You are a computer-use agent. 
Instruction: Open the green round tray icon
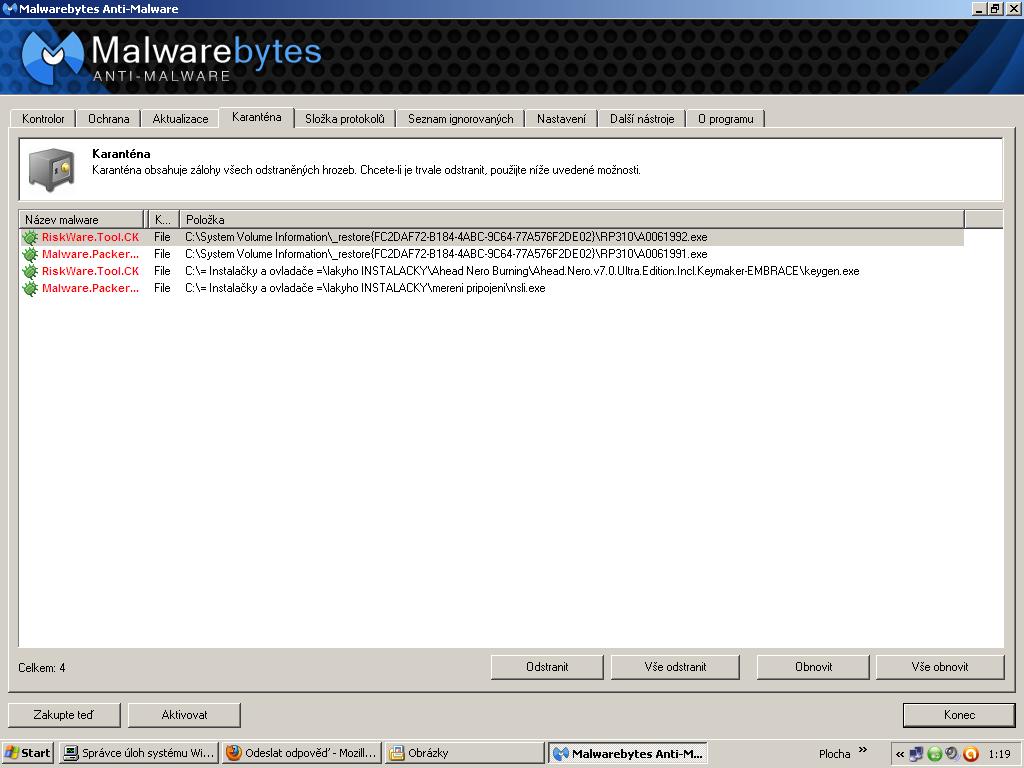click(x=935, y=754)
